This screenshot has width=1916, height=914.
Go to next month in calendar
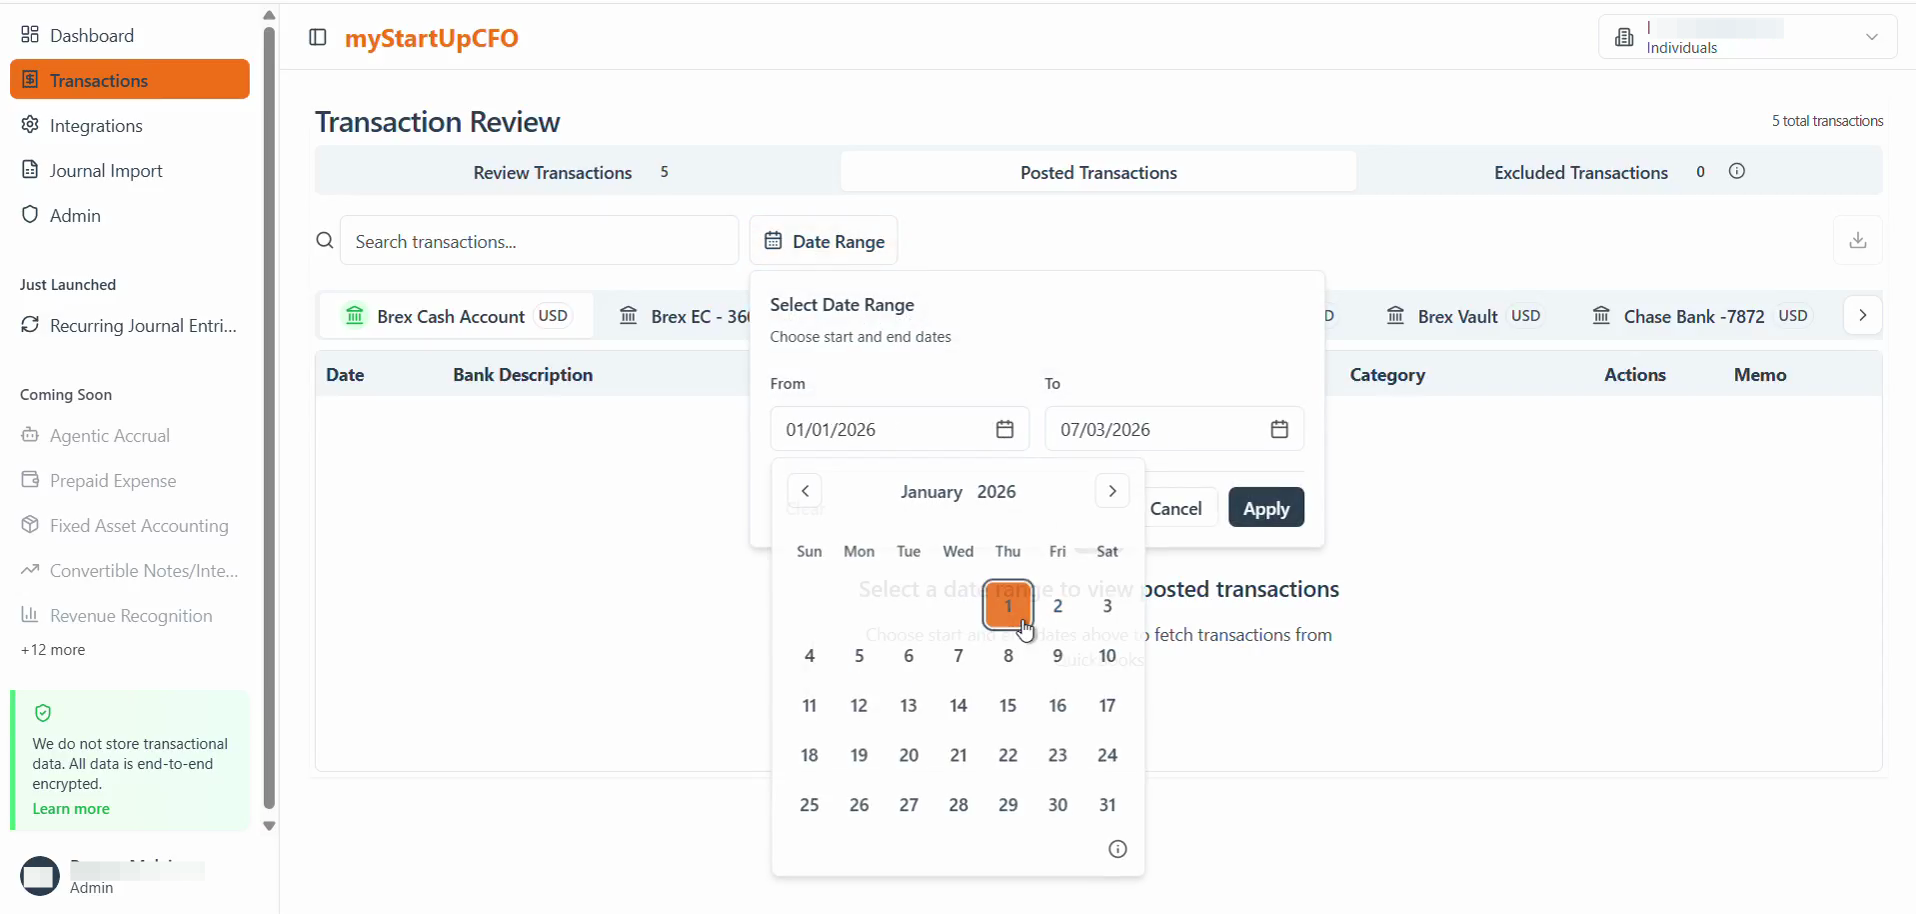click(1112, 491)
